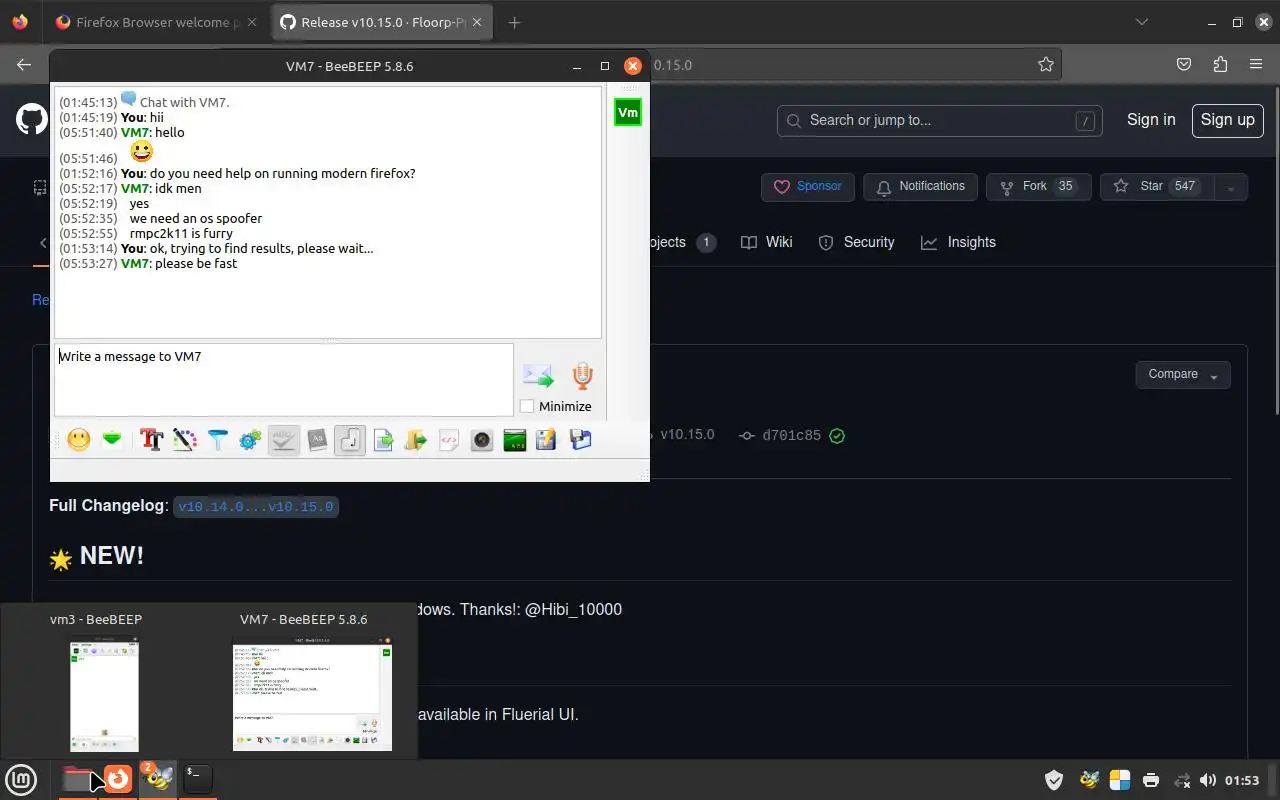The height and width of the screenshot is (800, 1280).
Task: Click the Sponsor heart button
Action: point(808,187)
